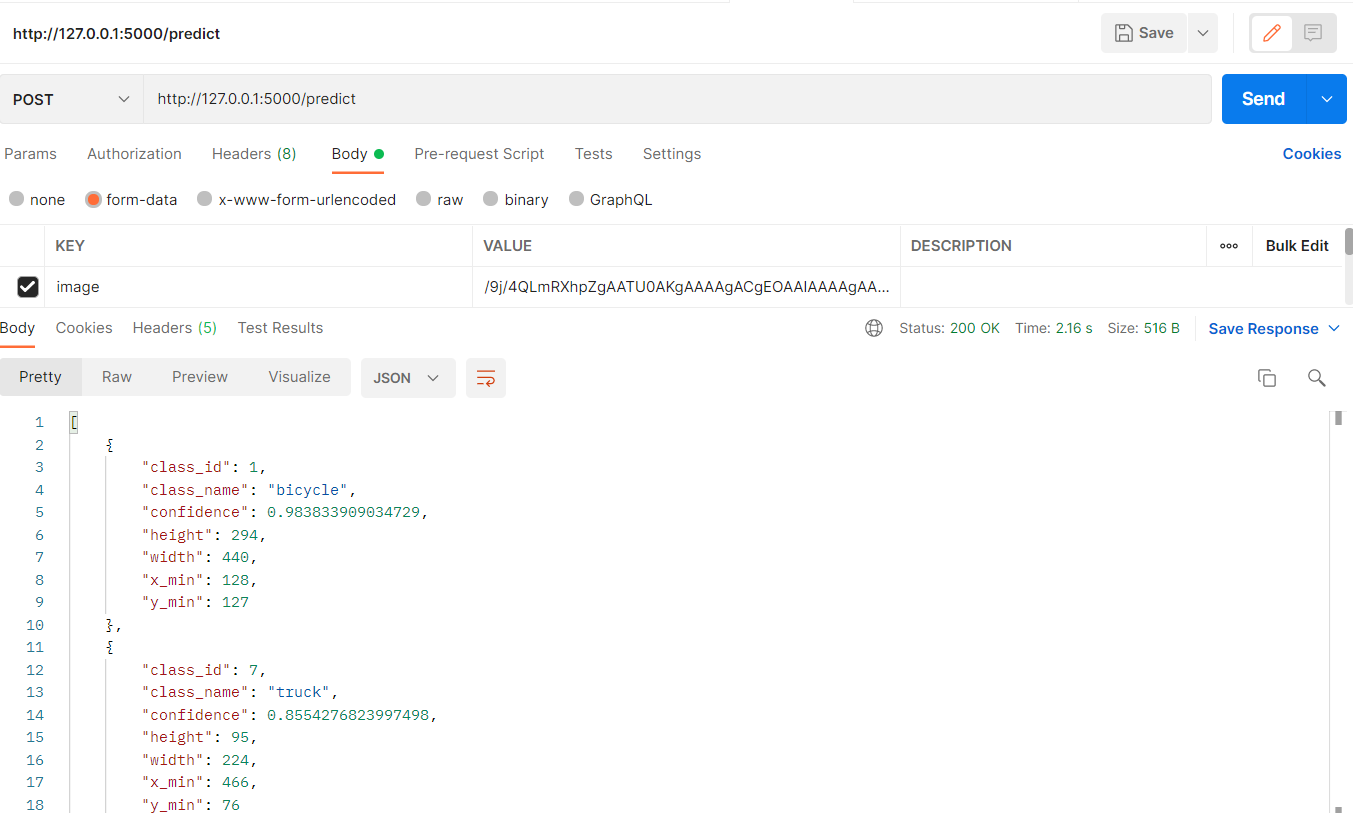Open the JSON format dropdown
The height and width of the screenshot is (813, 1353).
(x=408, y=378)
